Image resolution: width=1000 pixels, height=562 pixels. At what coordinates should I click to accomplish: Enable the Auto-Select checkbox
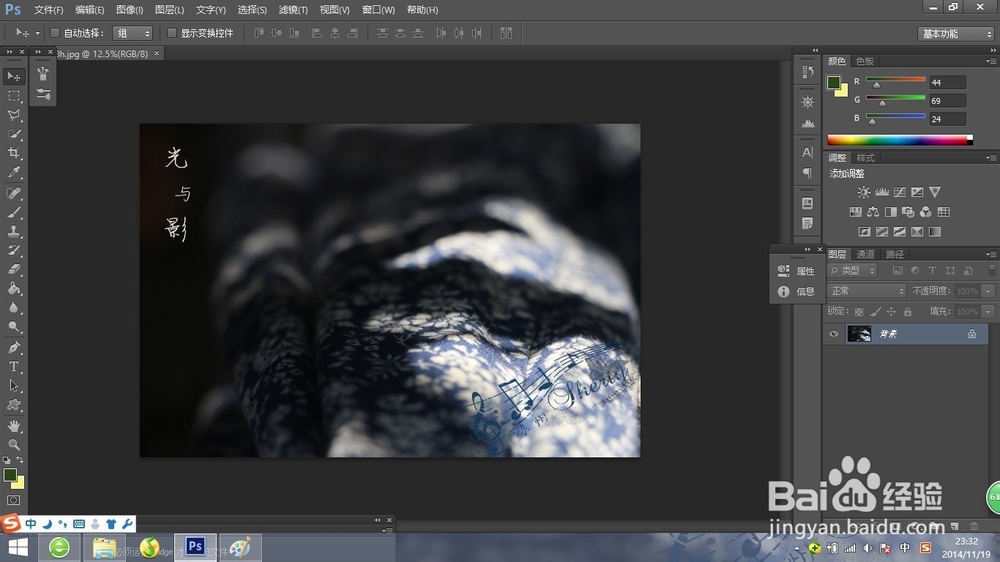pos(55,33)
